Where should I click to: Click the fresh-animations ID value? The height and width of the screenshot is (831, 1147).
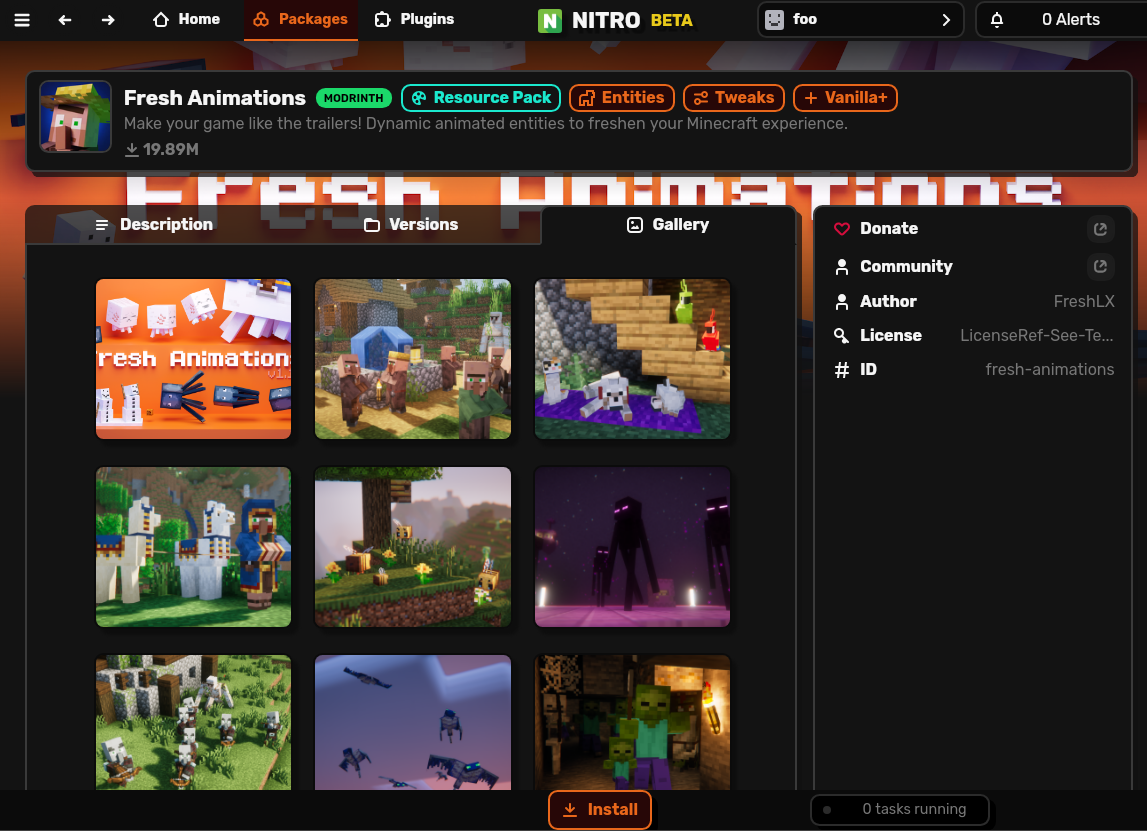[x=1050, y=369]
